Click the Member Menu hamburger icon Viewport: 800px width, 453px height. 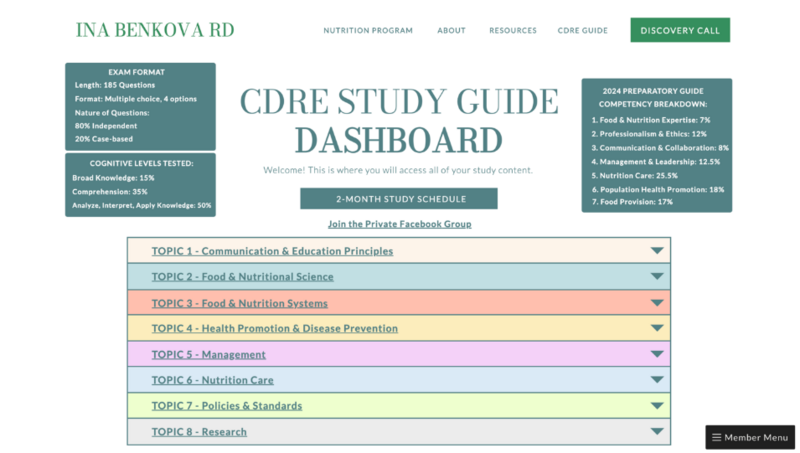tap(716, 437)
